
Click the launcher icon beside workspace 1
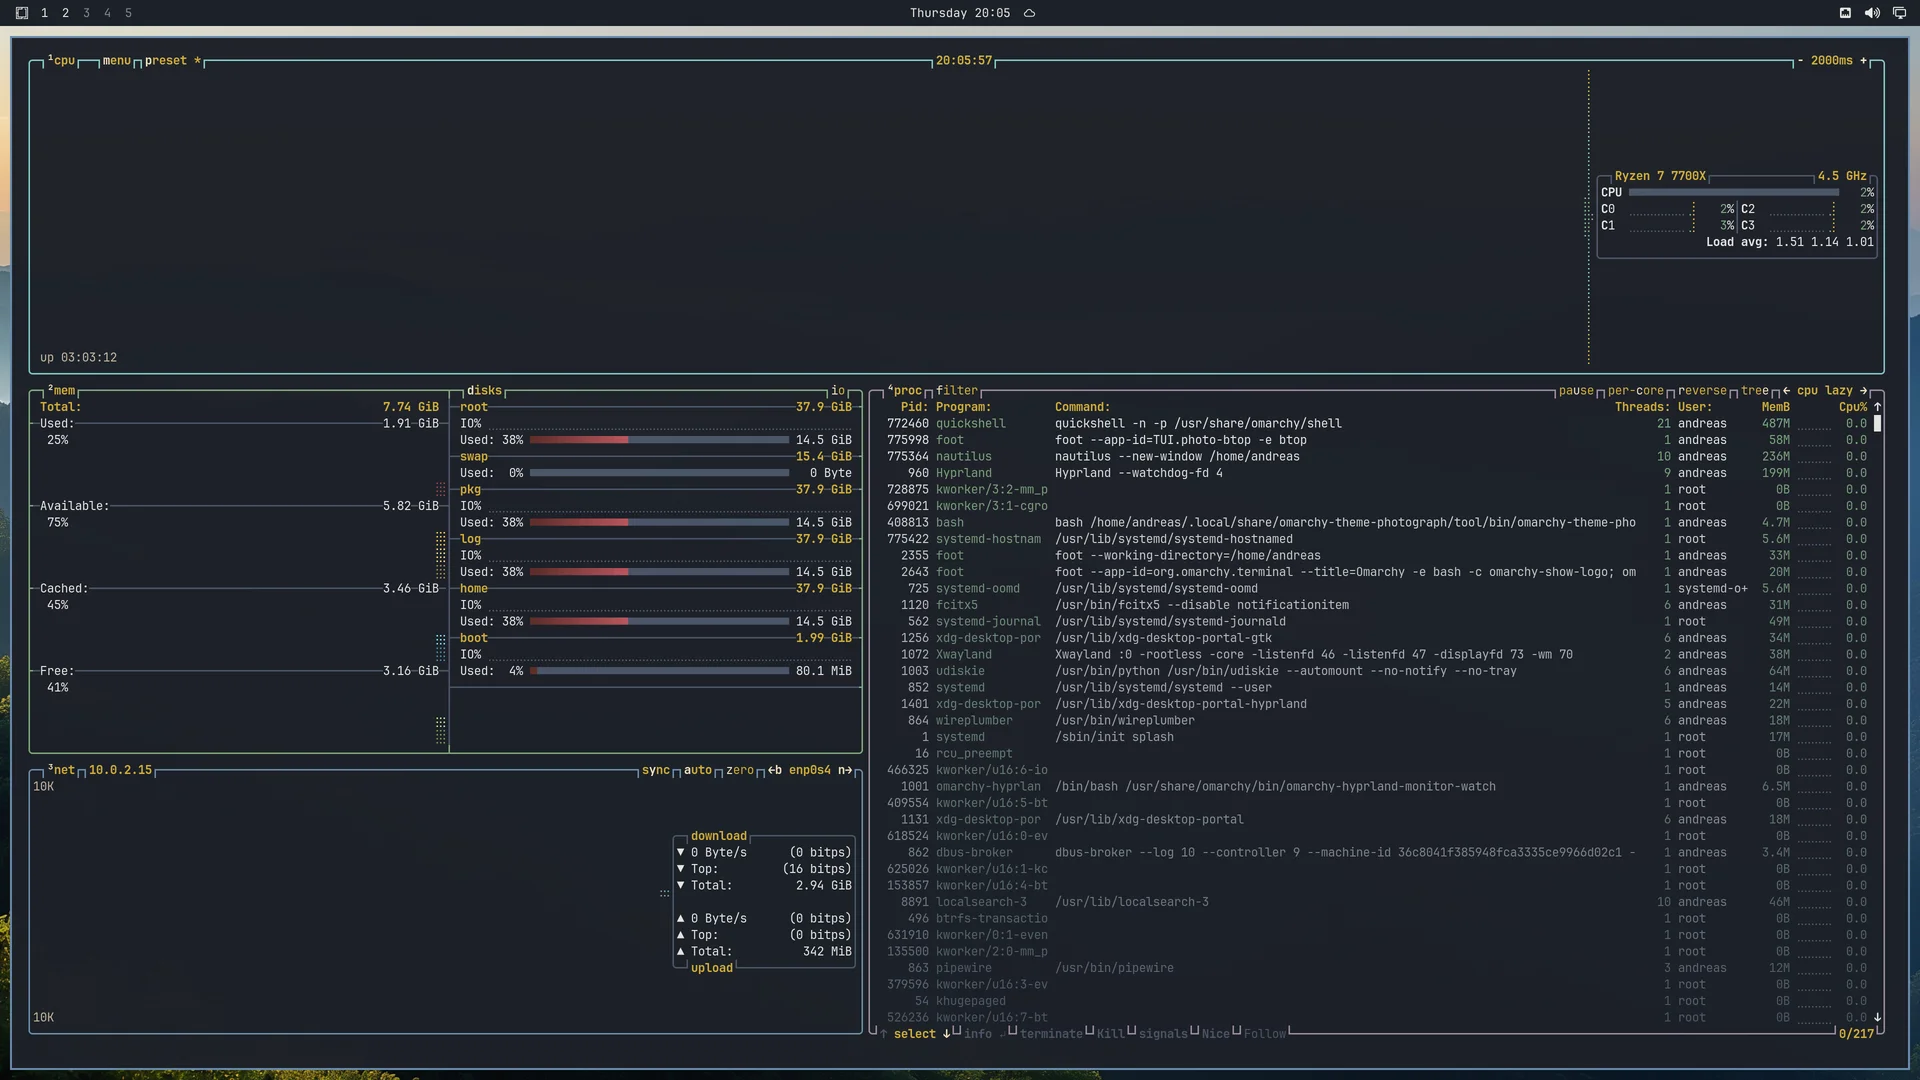pyautogui.click(x=22, y=13)
